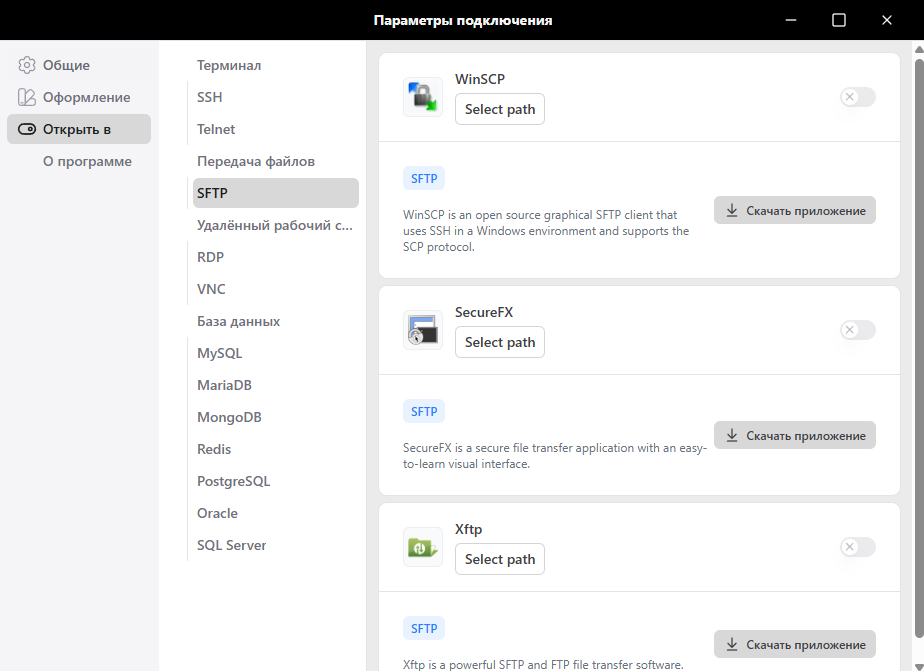This screenshot has height=671, width=924.
Task: Select MongoDB in the database list
Action: click(275, 417)
